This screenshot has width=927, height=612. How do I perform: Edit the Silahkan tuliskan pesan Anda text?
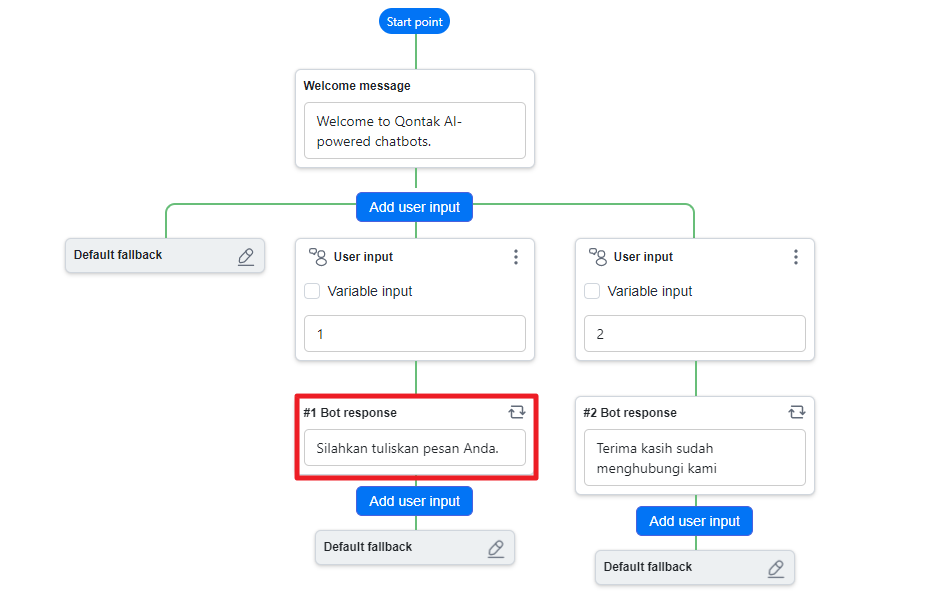[414, 448]
